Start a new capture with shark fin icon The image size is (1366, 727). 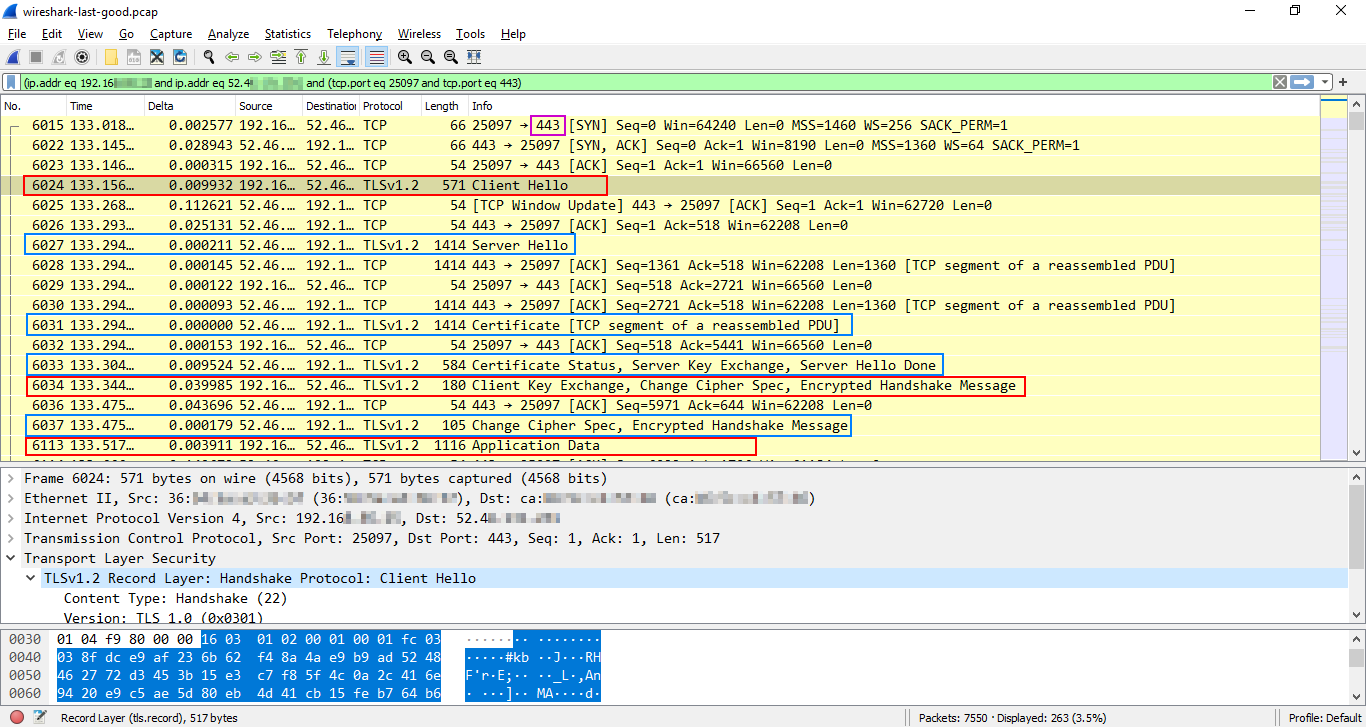tap(14, 57)
